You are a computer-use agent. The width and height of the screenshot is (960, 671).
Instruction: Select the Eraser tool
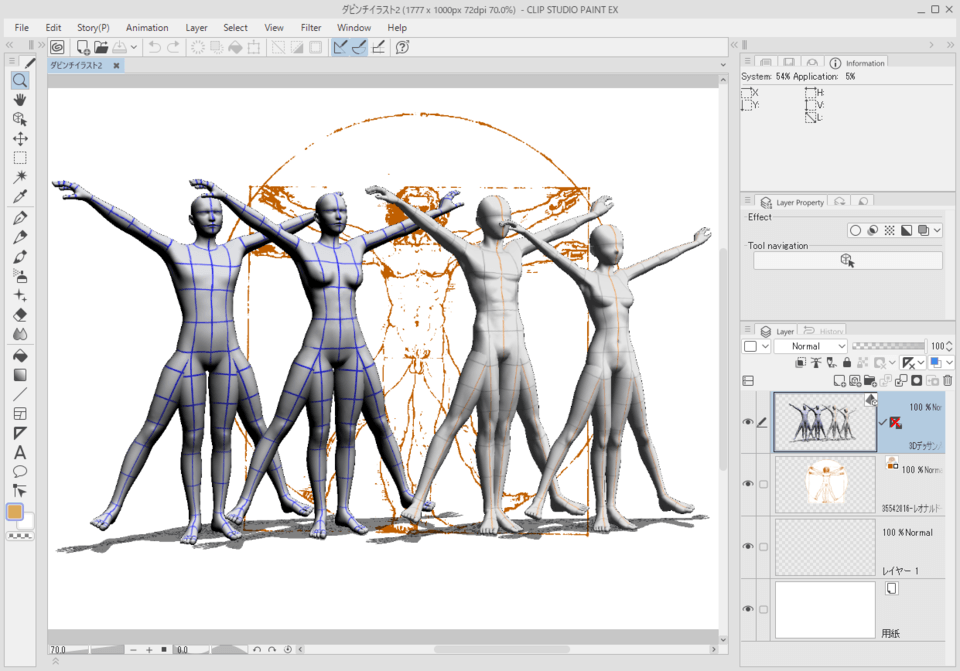[x=20, y=315]
